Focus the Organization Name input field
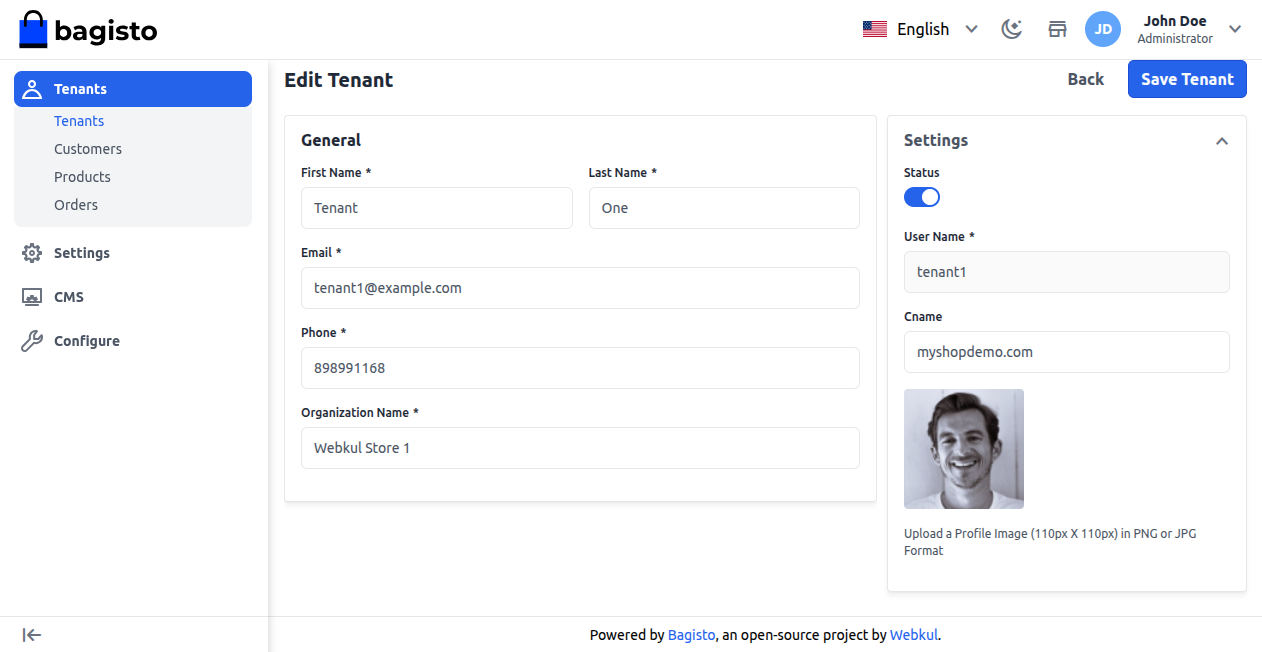1262x652 pixels. point(580,448)
